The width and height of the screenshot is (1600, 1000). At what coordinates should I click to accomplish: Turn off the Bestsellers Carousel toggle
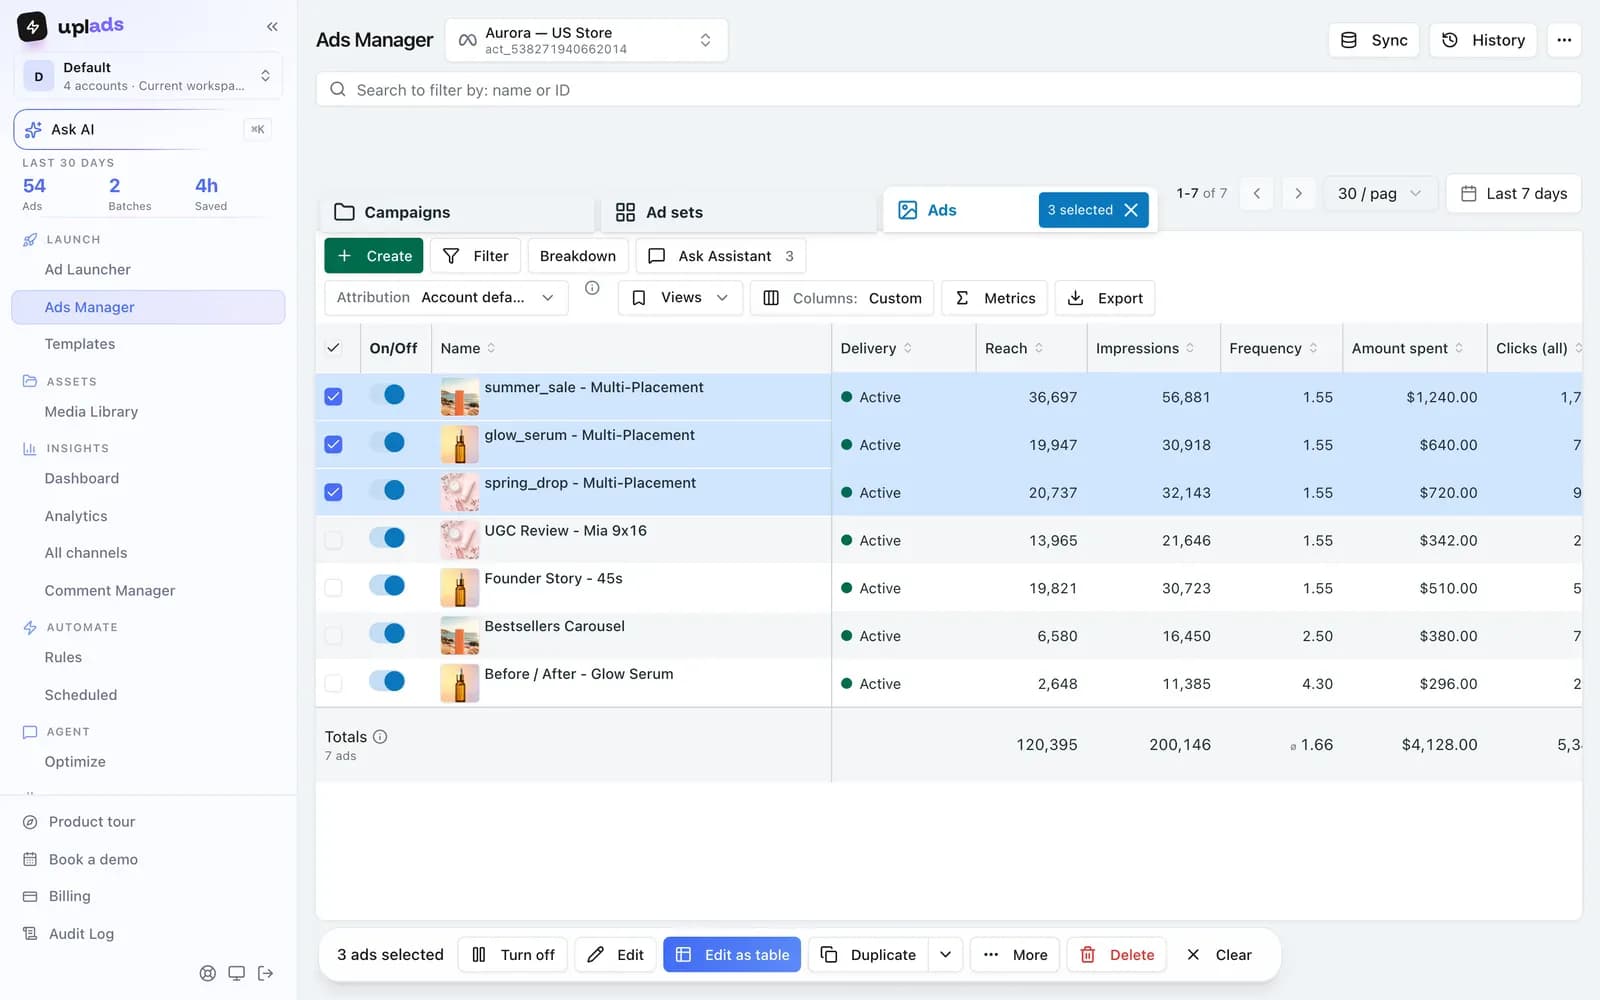click(387, 633)
